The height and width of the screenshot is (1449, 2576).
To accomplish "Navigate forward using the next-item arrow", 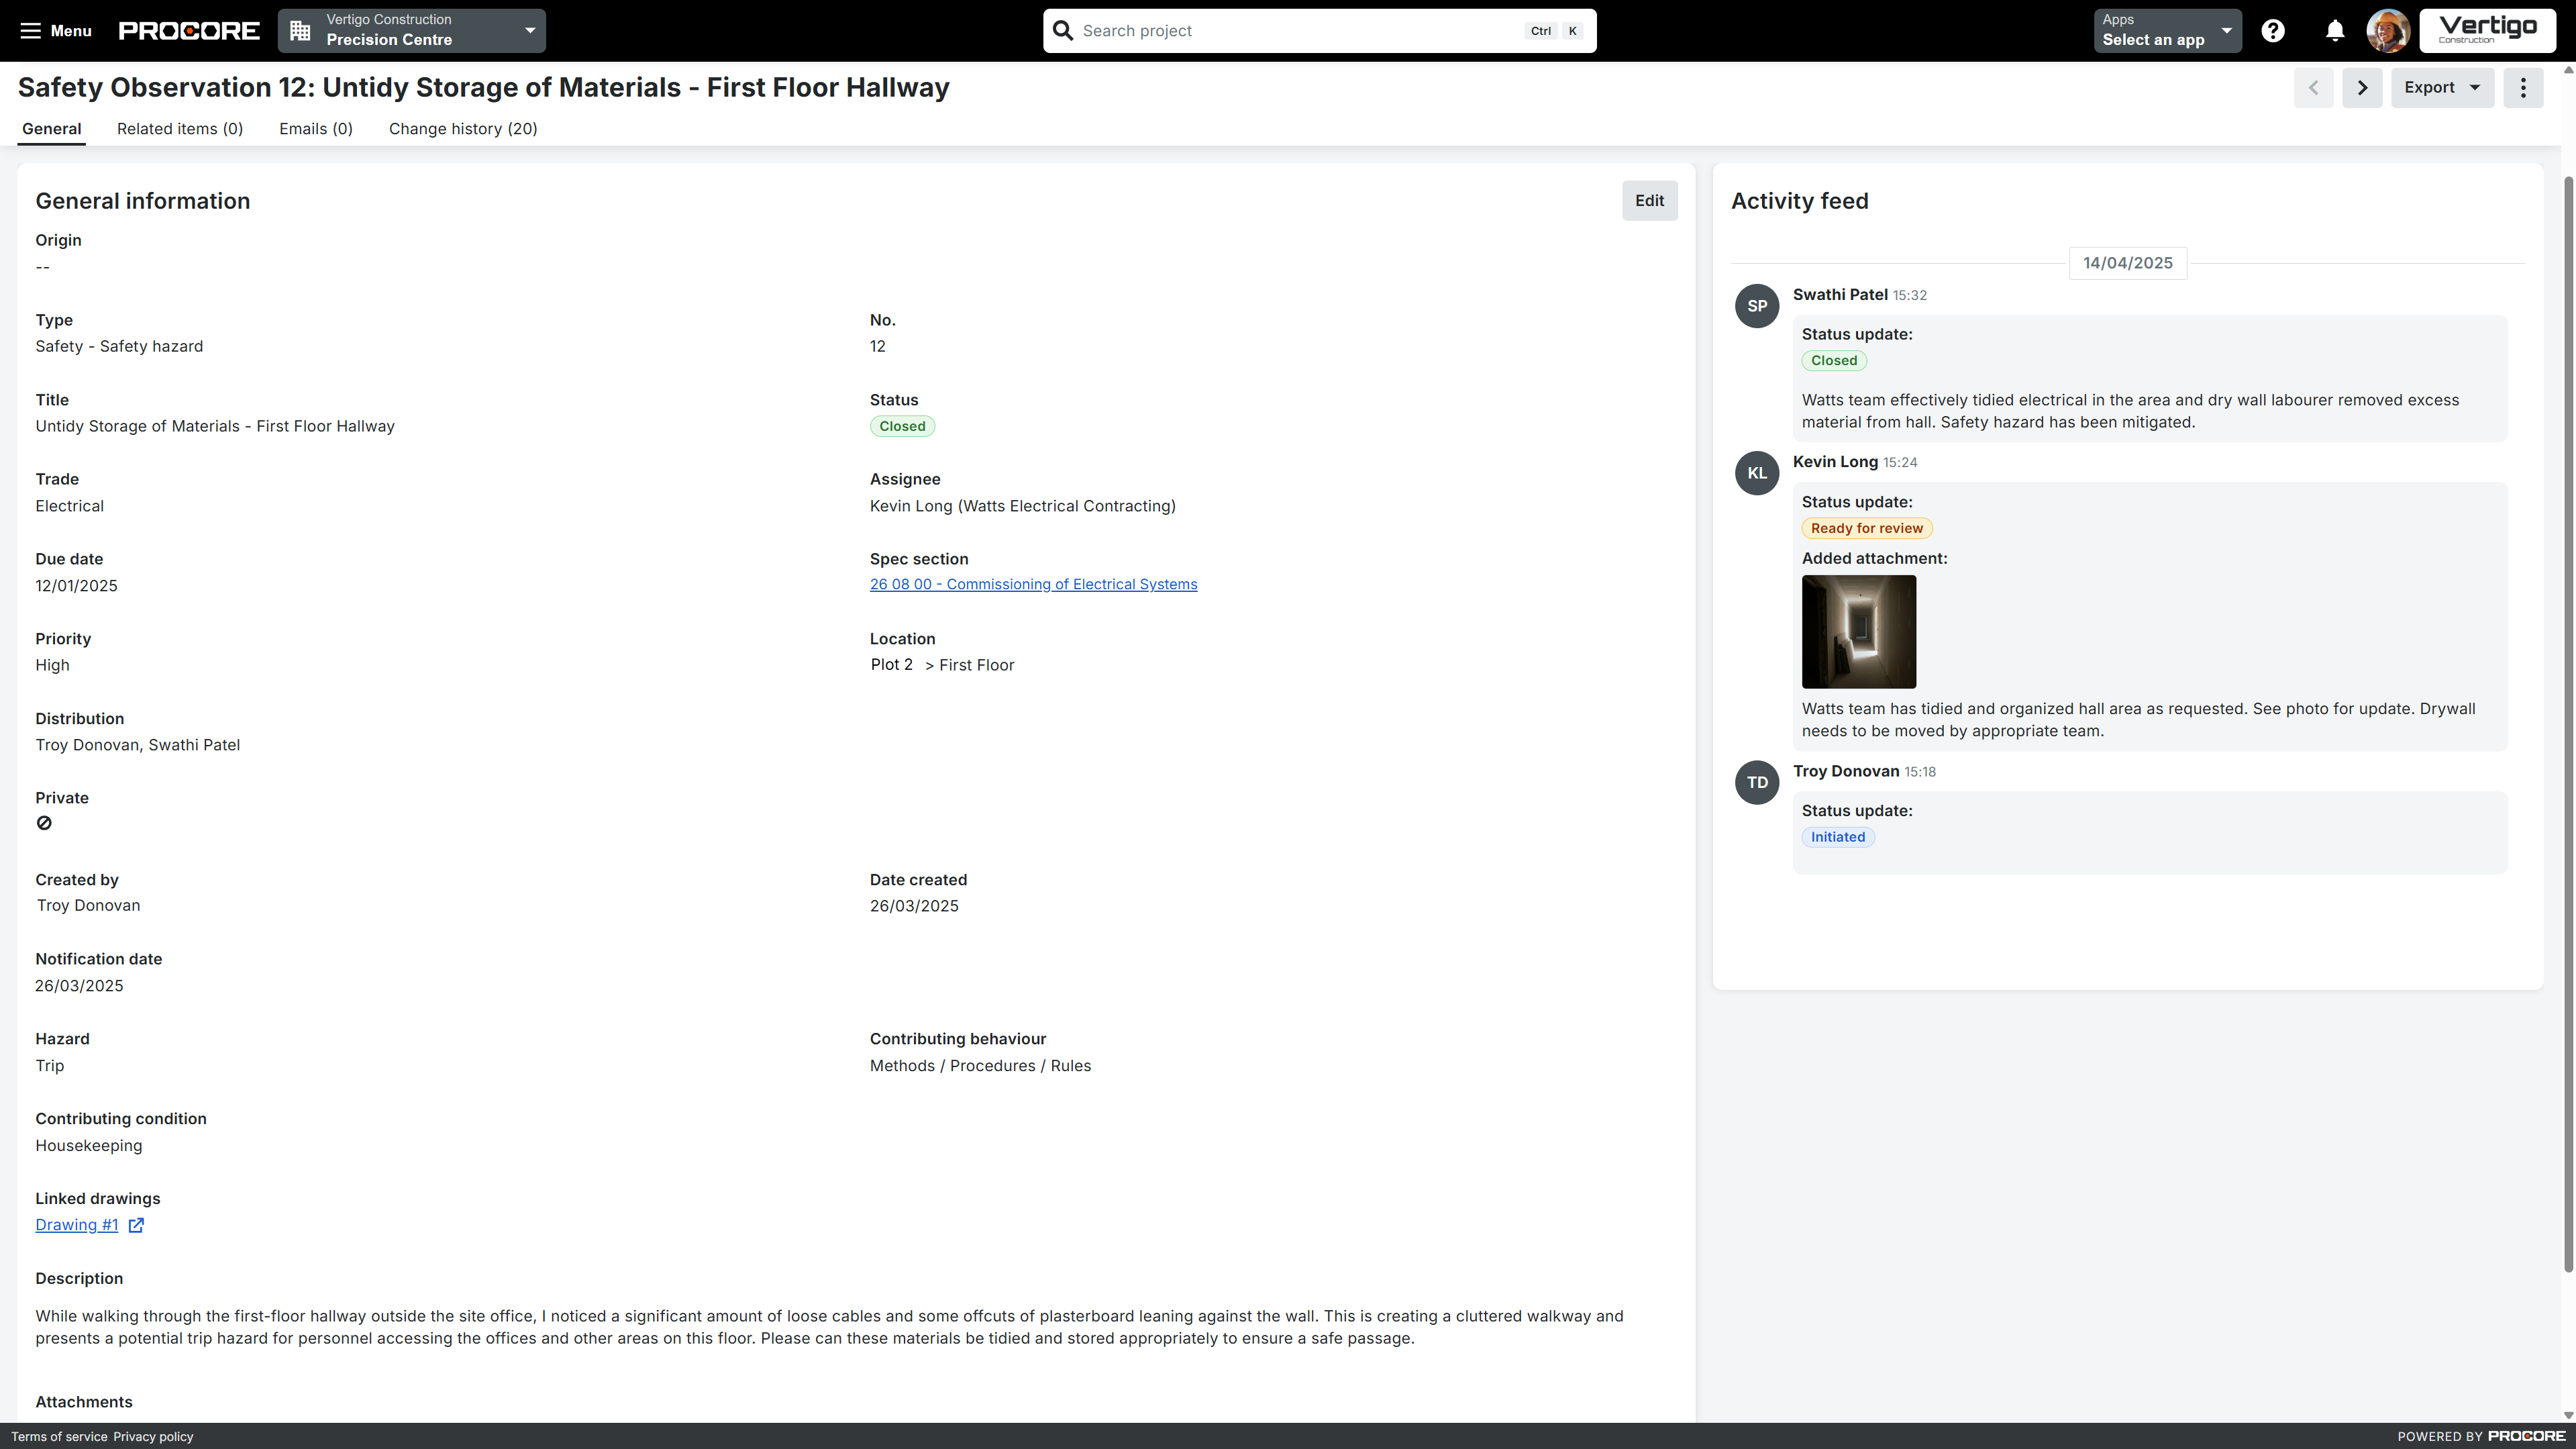I will [2362, 88].
